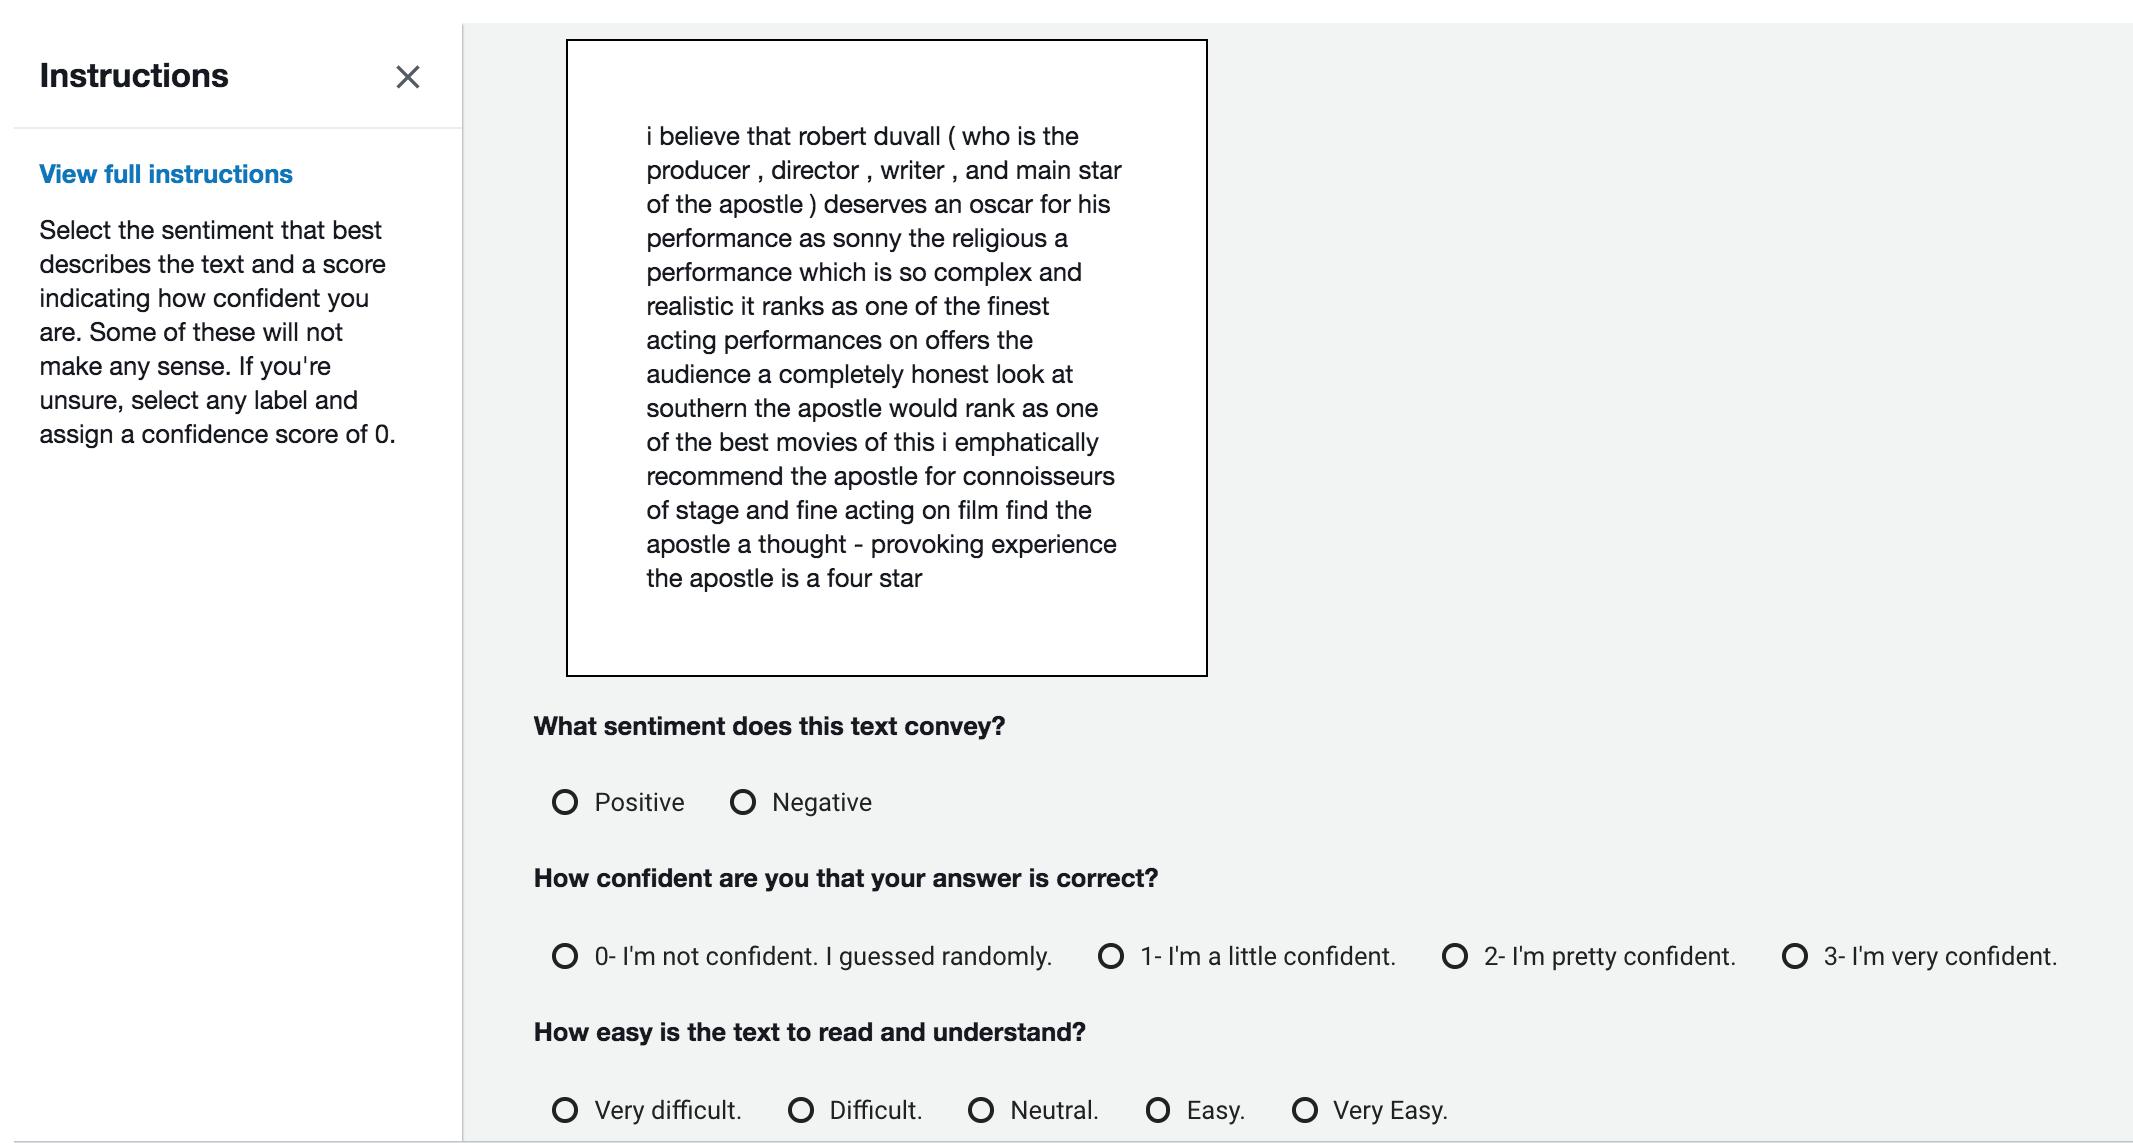Open the View full instructions link
Image resolution: width=2133 pixels, height=1143 pixels.
(x=166, y=174)
